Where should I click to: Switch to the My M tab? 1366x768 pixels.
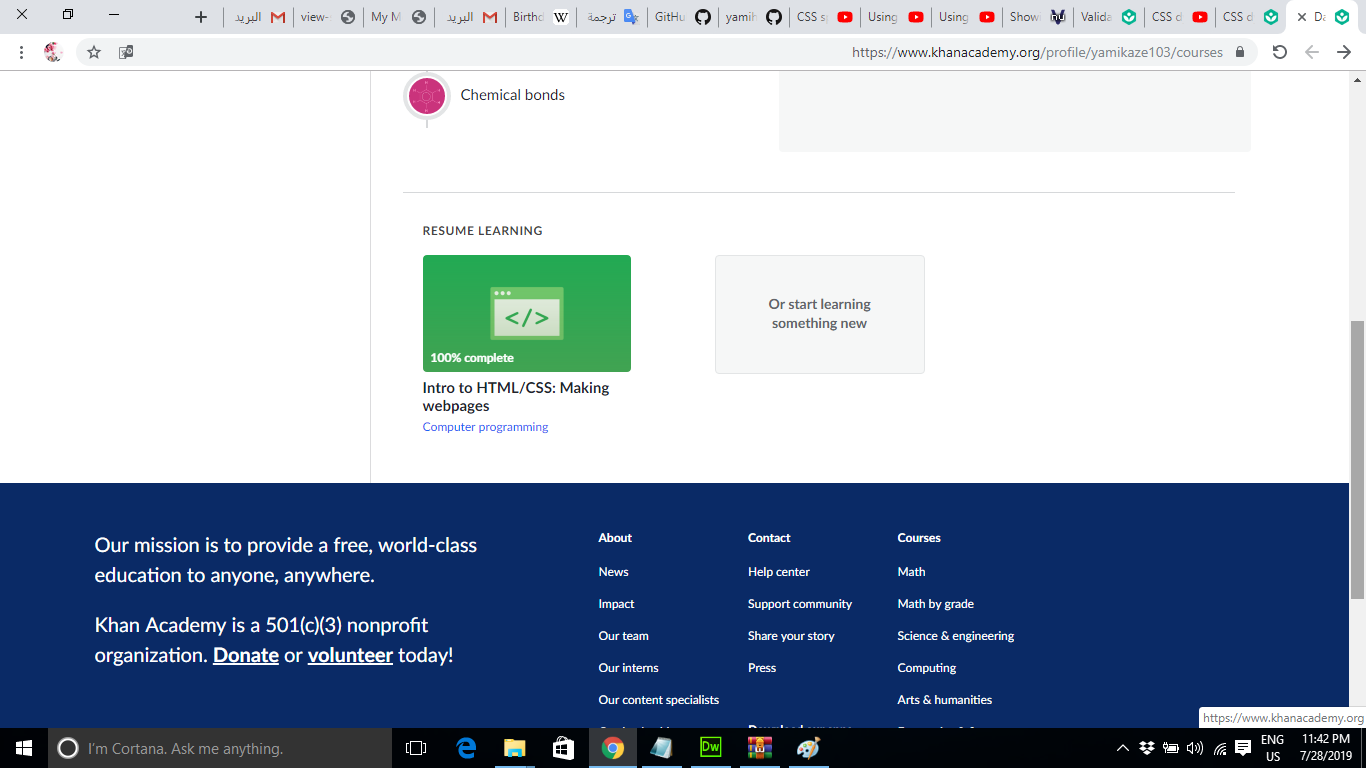pos(398,17)
